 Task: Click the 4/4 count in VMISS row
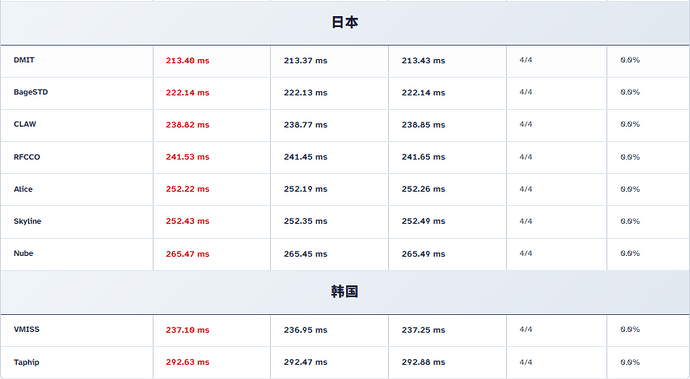point(526,329)
